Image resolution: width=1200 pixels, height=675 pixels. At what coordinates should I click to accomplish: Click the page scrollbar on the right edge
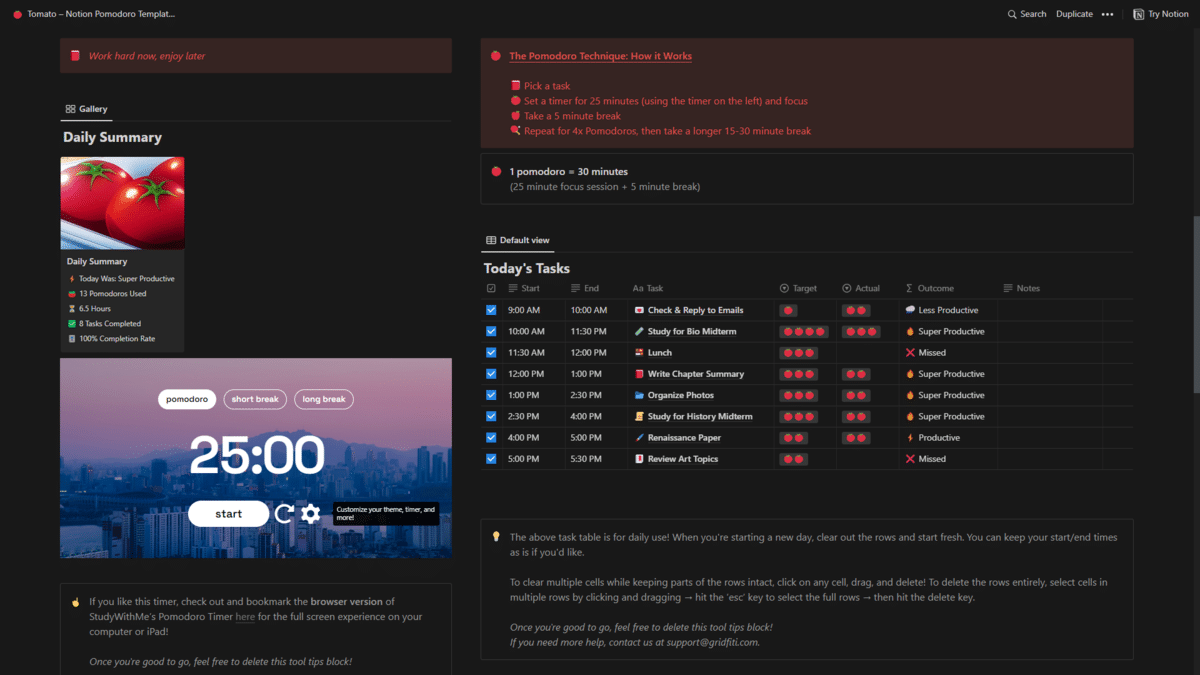(1196, 304)
